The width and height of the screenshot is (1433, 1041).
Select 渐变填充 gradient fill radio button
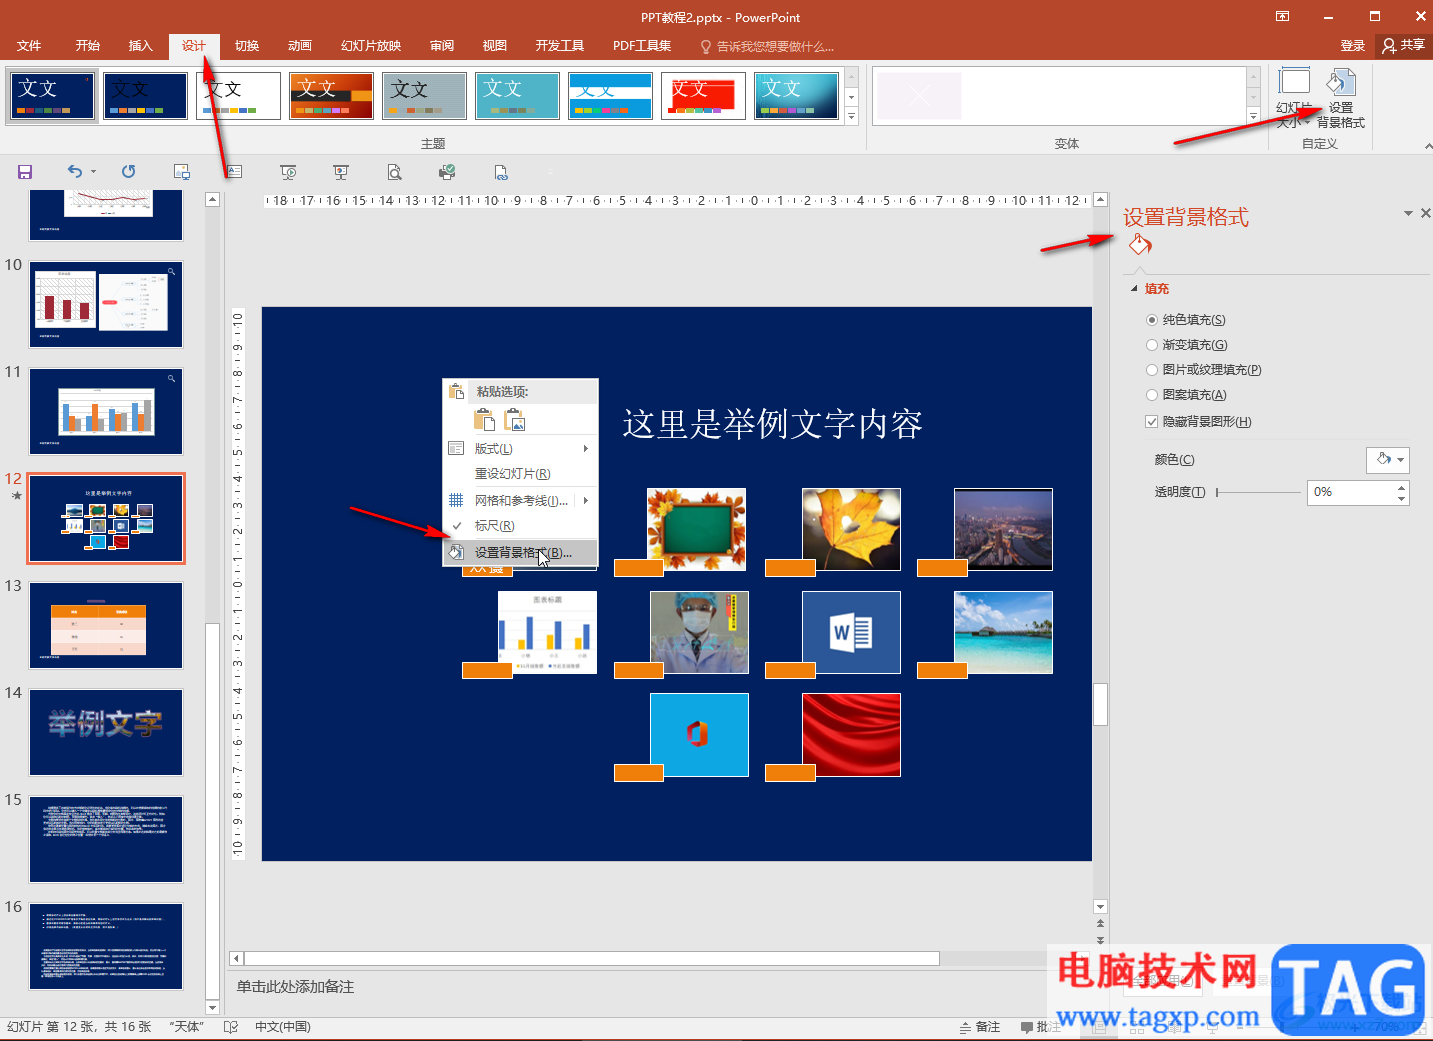pyautogui.click(x=1152, y=345)
